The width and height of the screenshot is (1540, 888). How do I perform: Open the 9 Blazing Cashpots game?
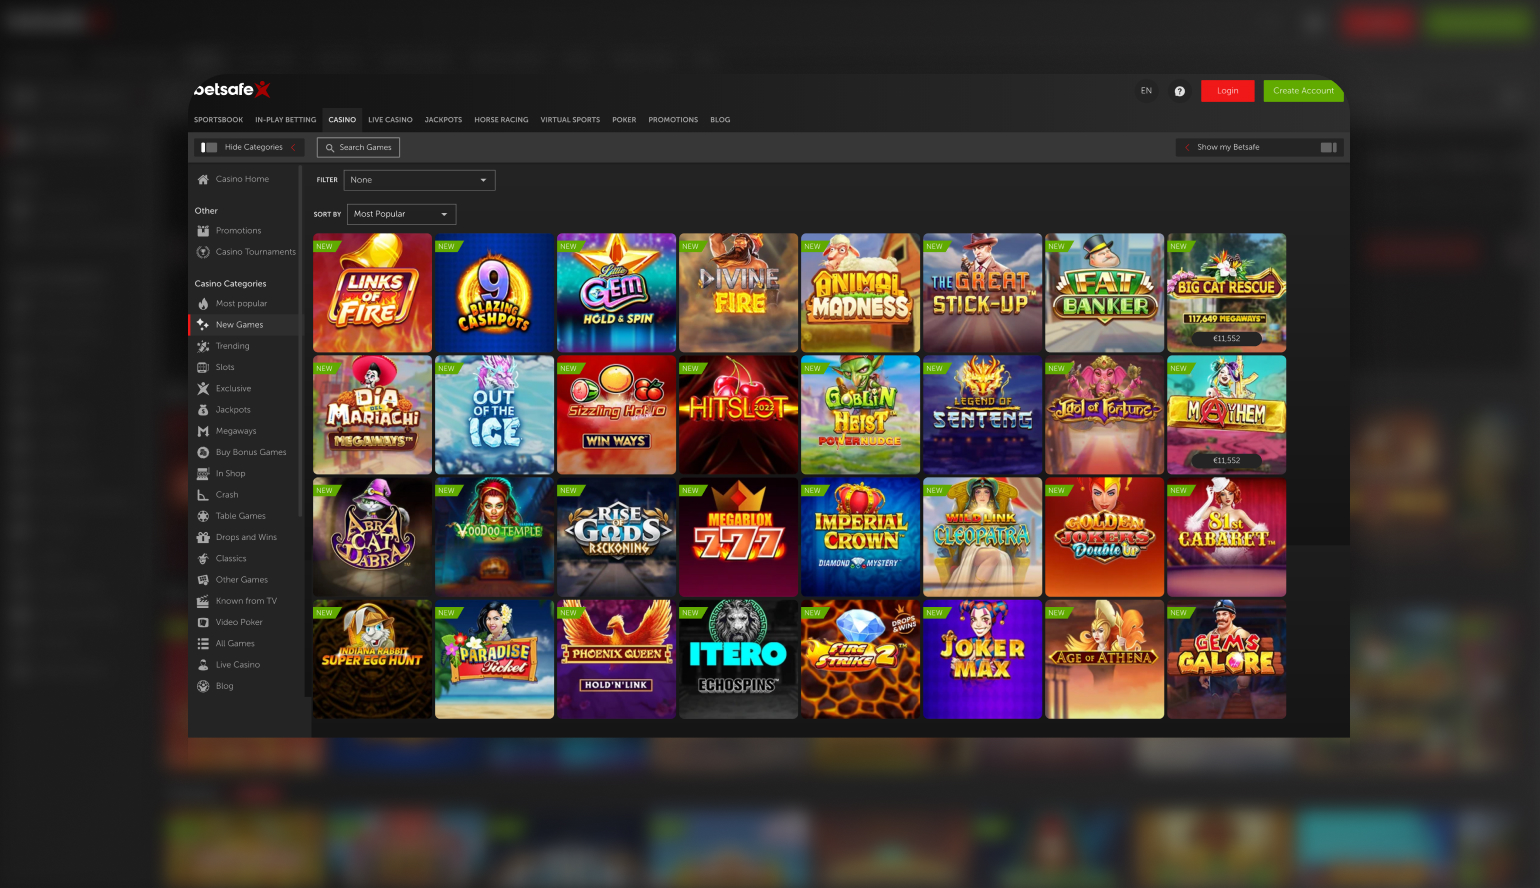[x=494, y=293]
